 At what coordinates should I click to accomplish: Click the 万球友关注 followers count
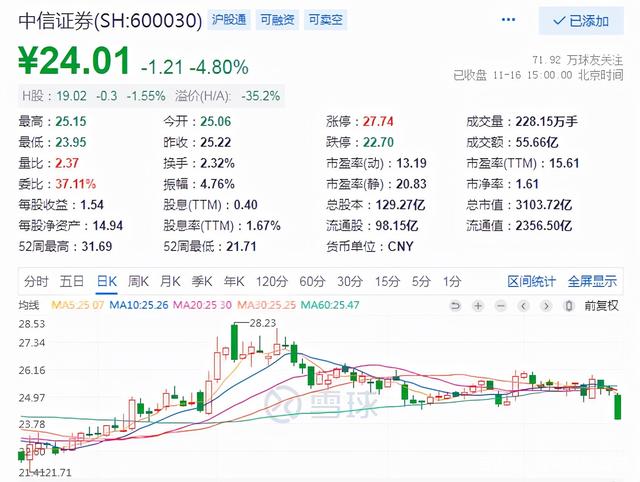tap(578, 60)
